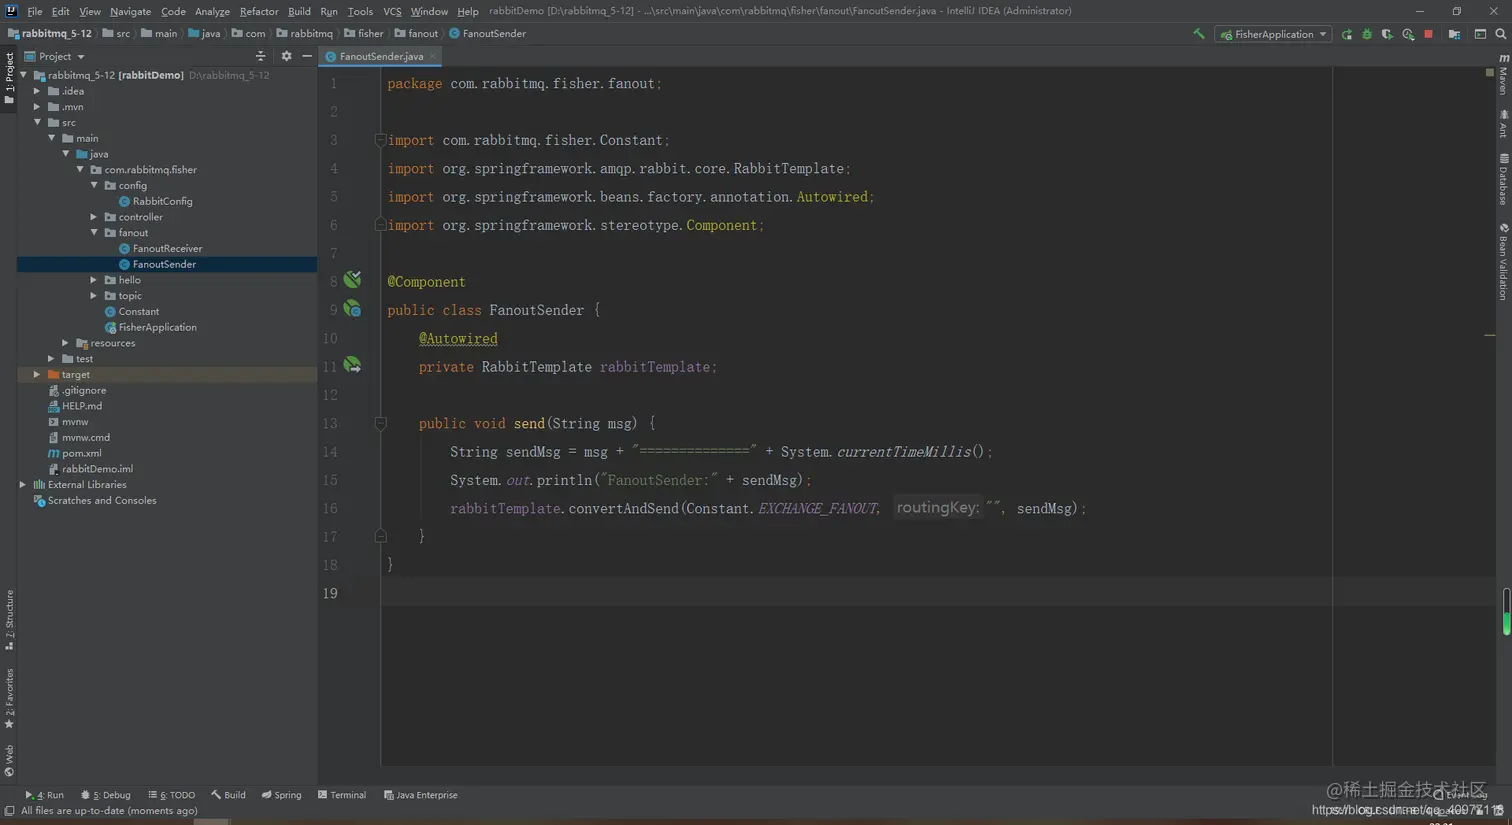
Task: Run FisherApplication with coverage
Action: pyautogui.click(x=1387, y=34)
